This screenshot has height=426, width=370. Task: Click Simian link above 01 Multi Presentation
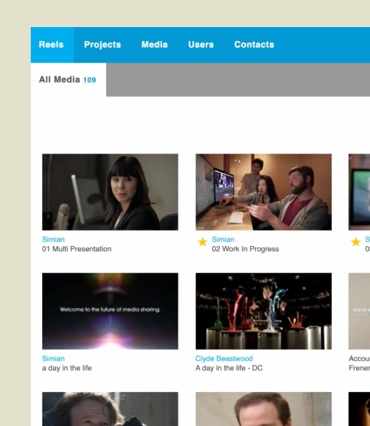[x=53, y=239]
